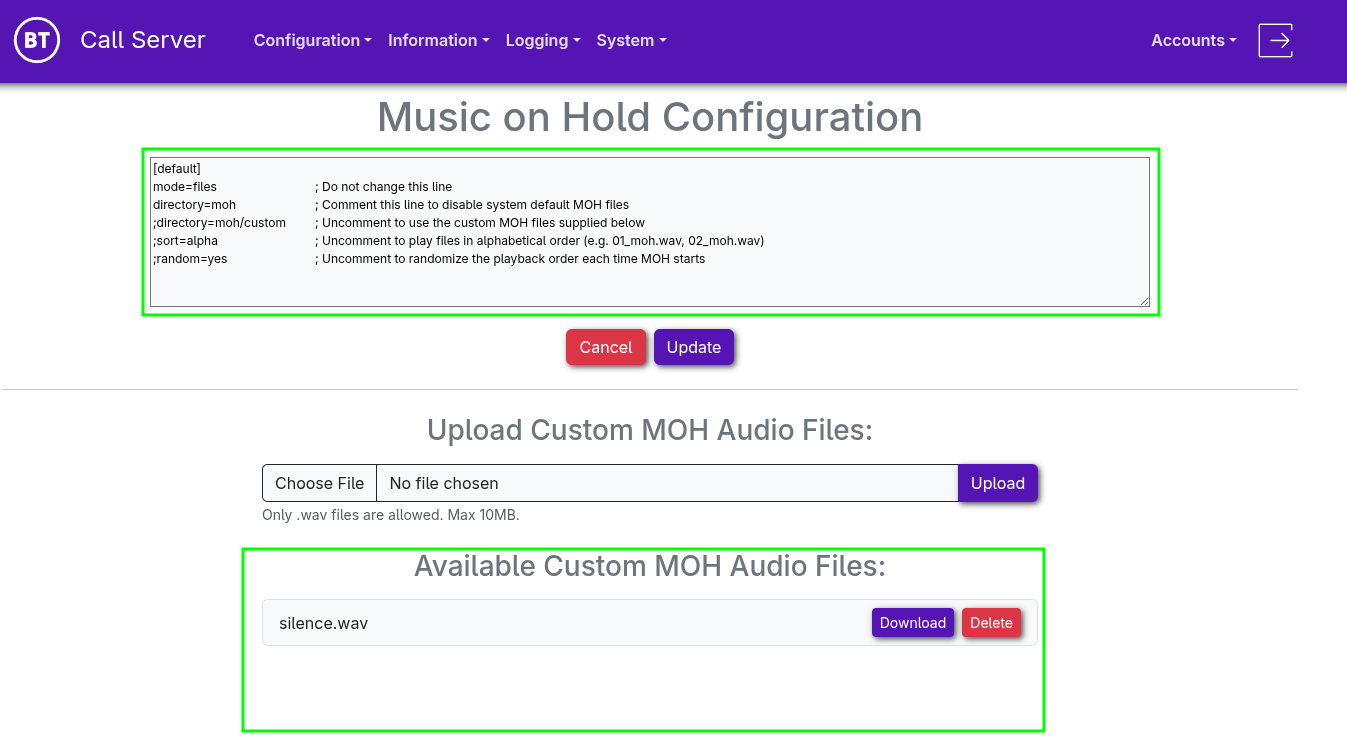Select the silence.wav file name
Screen dimensions: 1347x746
point(323,623)
